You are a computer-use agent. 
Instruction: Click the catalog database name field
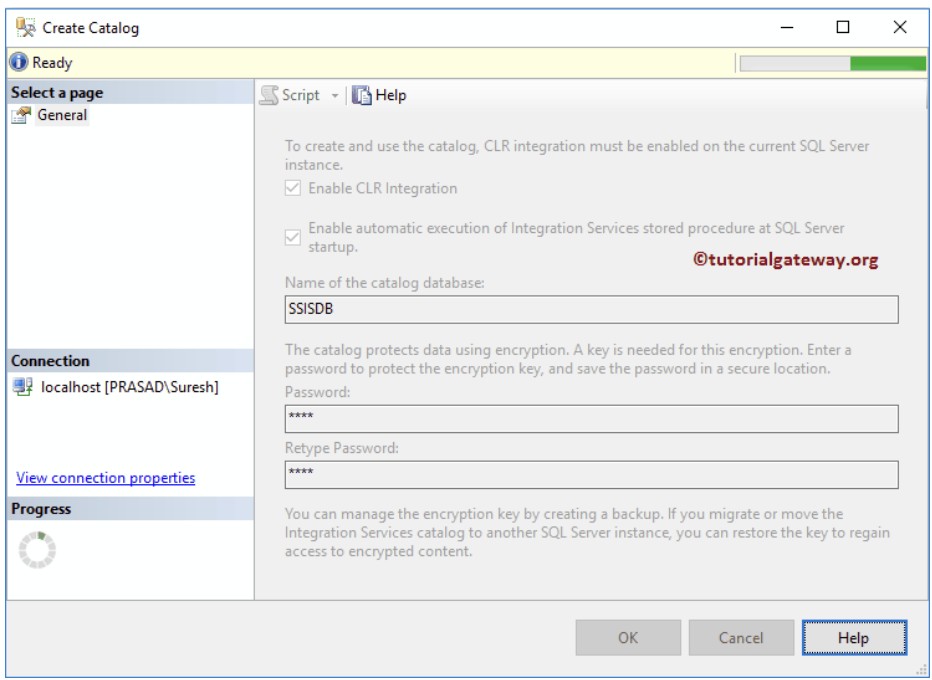click(591, 310)
